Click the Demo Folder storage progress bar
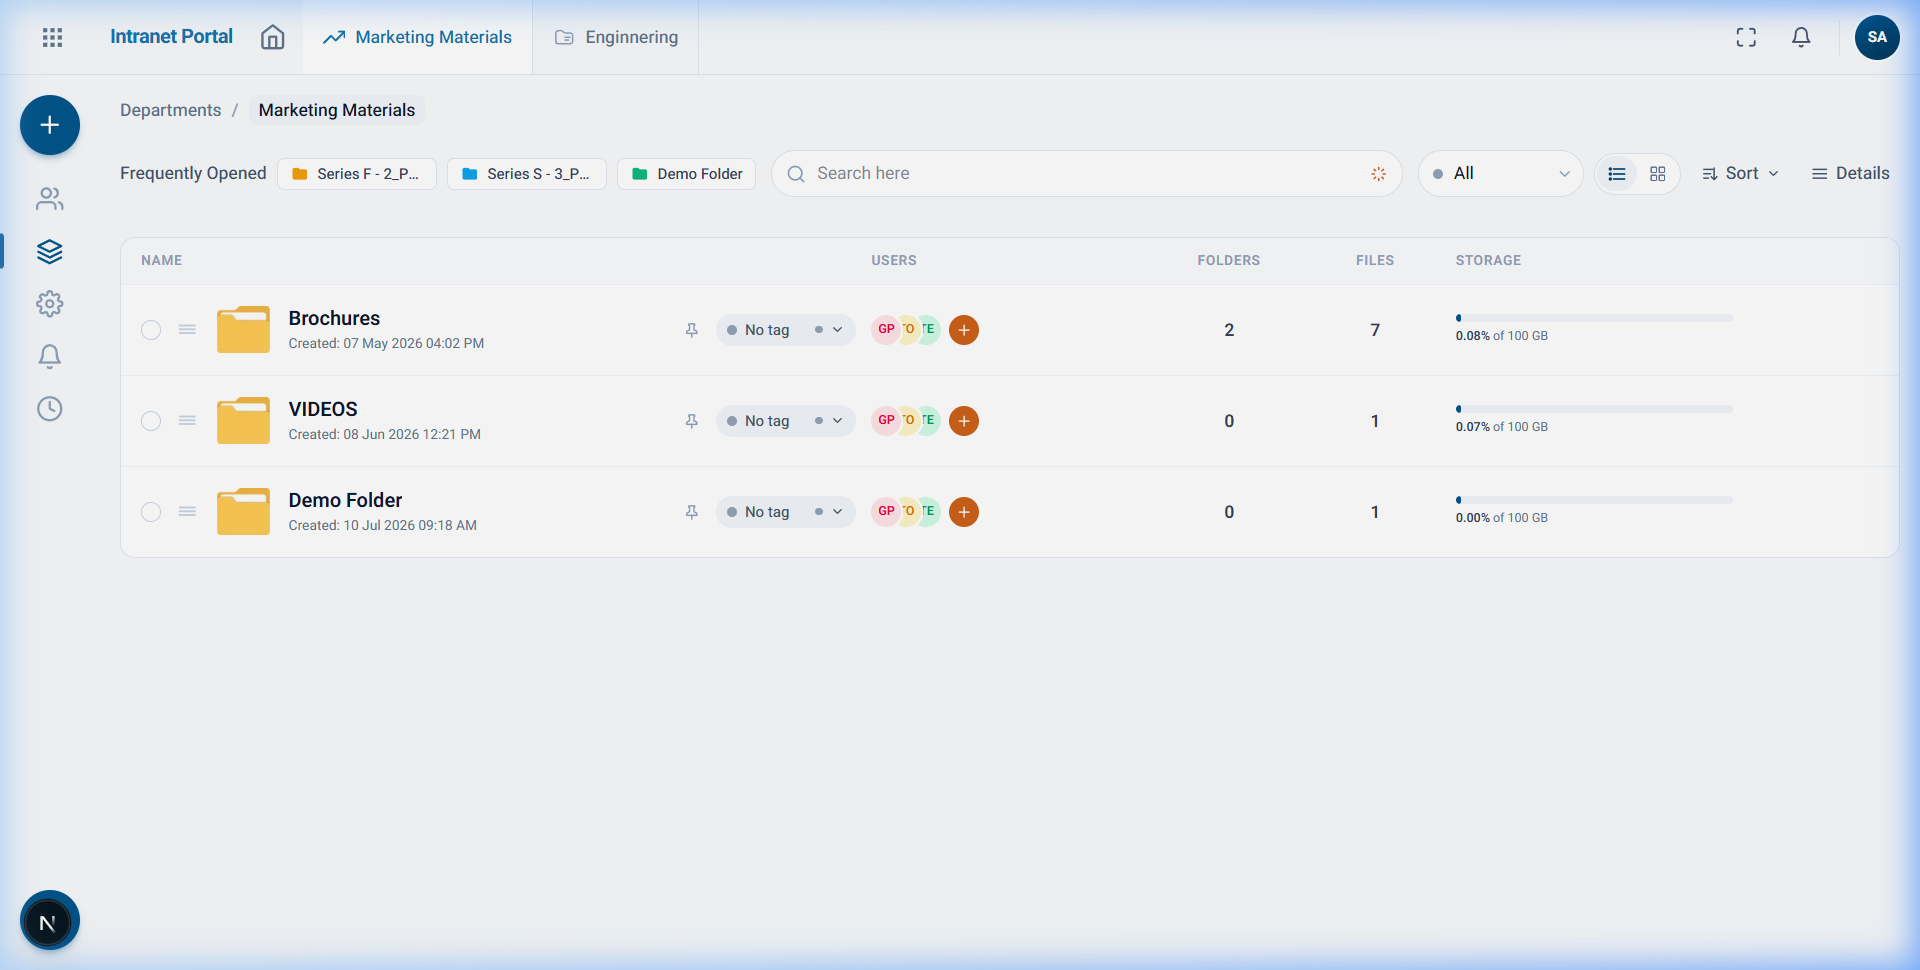The height and width of the screenshot is (970, 1920). tap(1594, 500)
